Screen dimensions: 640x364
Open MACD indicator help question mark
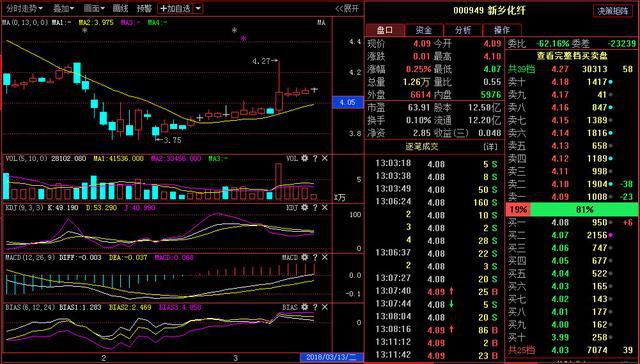(x=315, y=257)
